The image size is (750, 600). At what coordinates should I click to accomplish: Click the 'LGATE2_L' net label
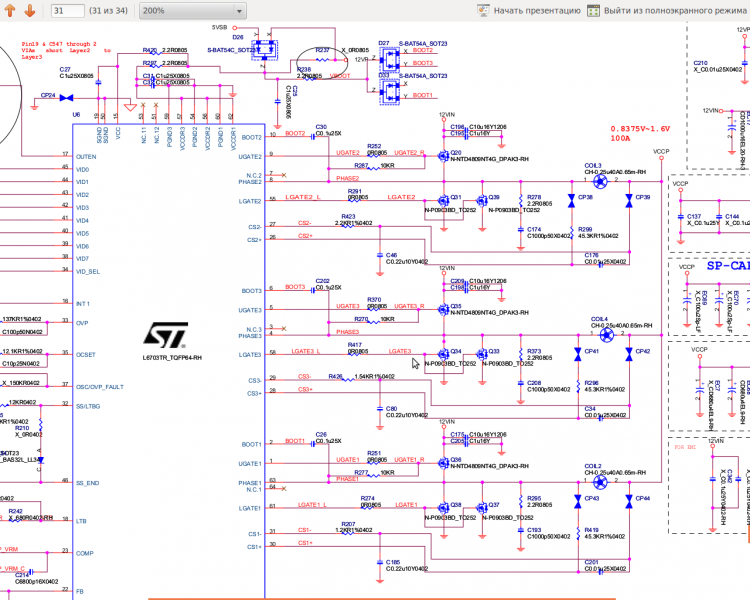coord(303,197)
